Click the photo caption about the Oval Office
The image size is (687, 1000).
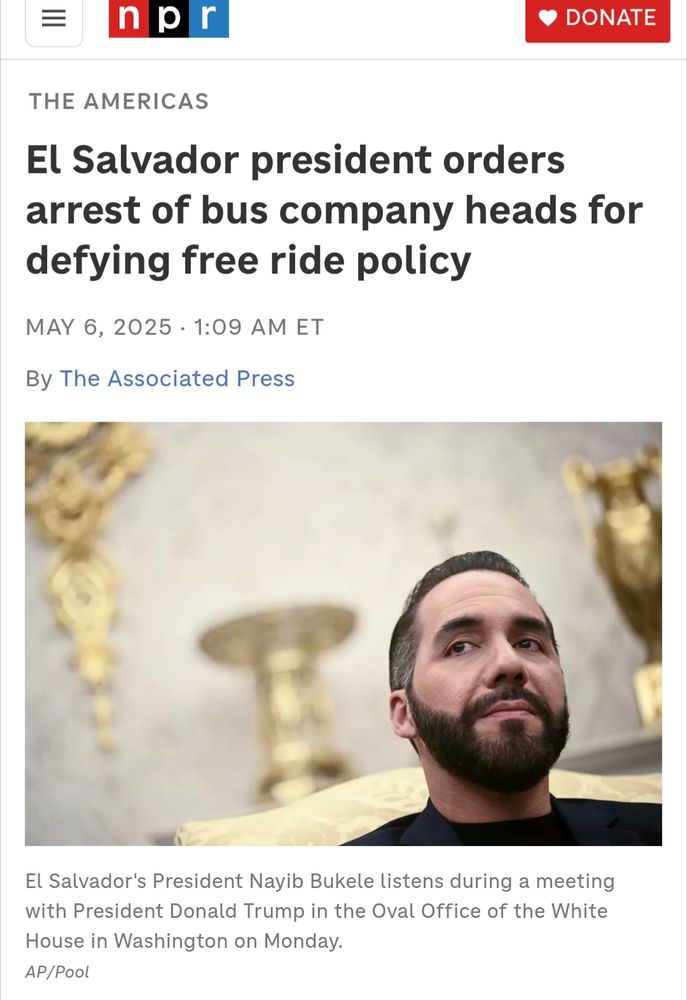pos(320,911)
